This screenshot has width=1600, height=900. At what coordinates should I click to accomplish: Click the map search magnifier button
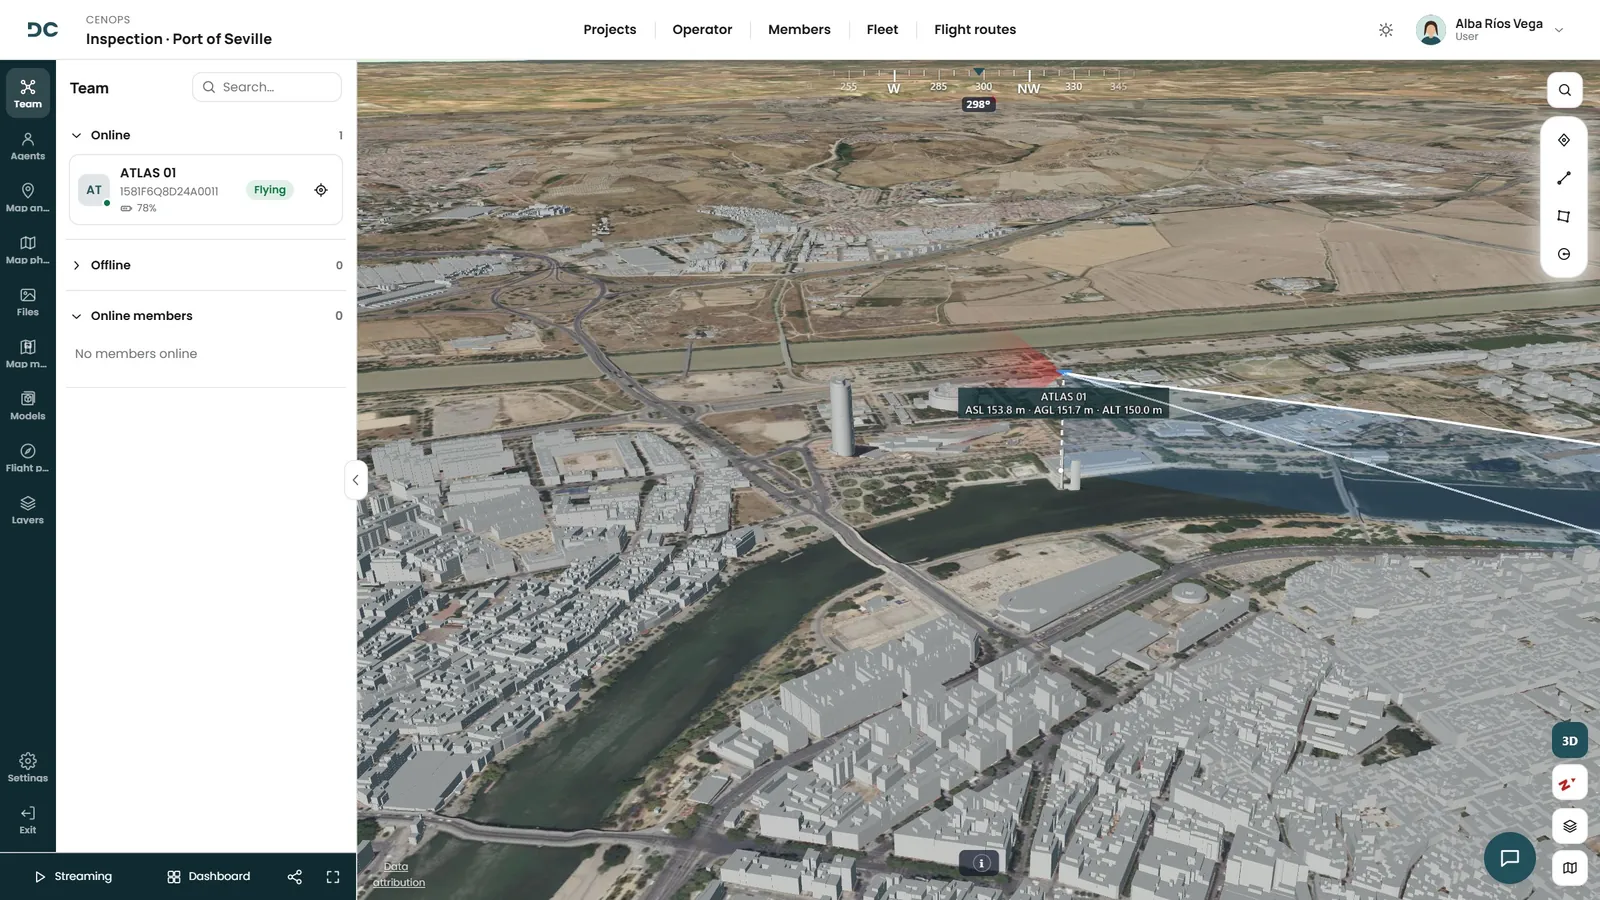(x=1565, y=90)
